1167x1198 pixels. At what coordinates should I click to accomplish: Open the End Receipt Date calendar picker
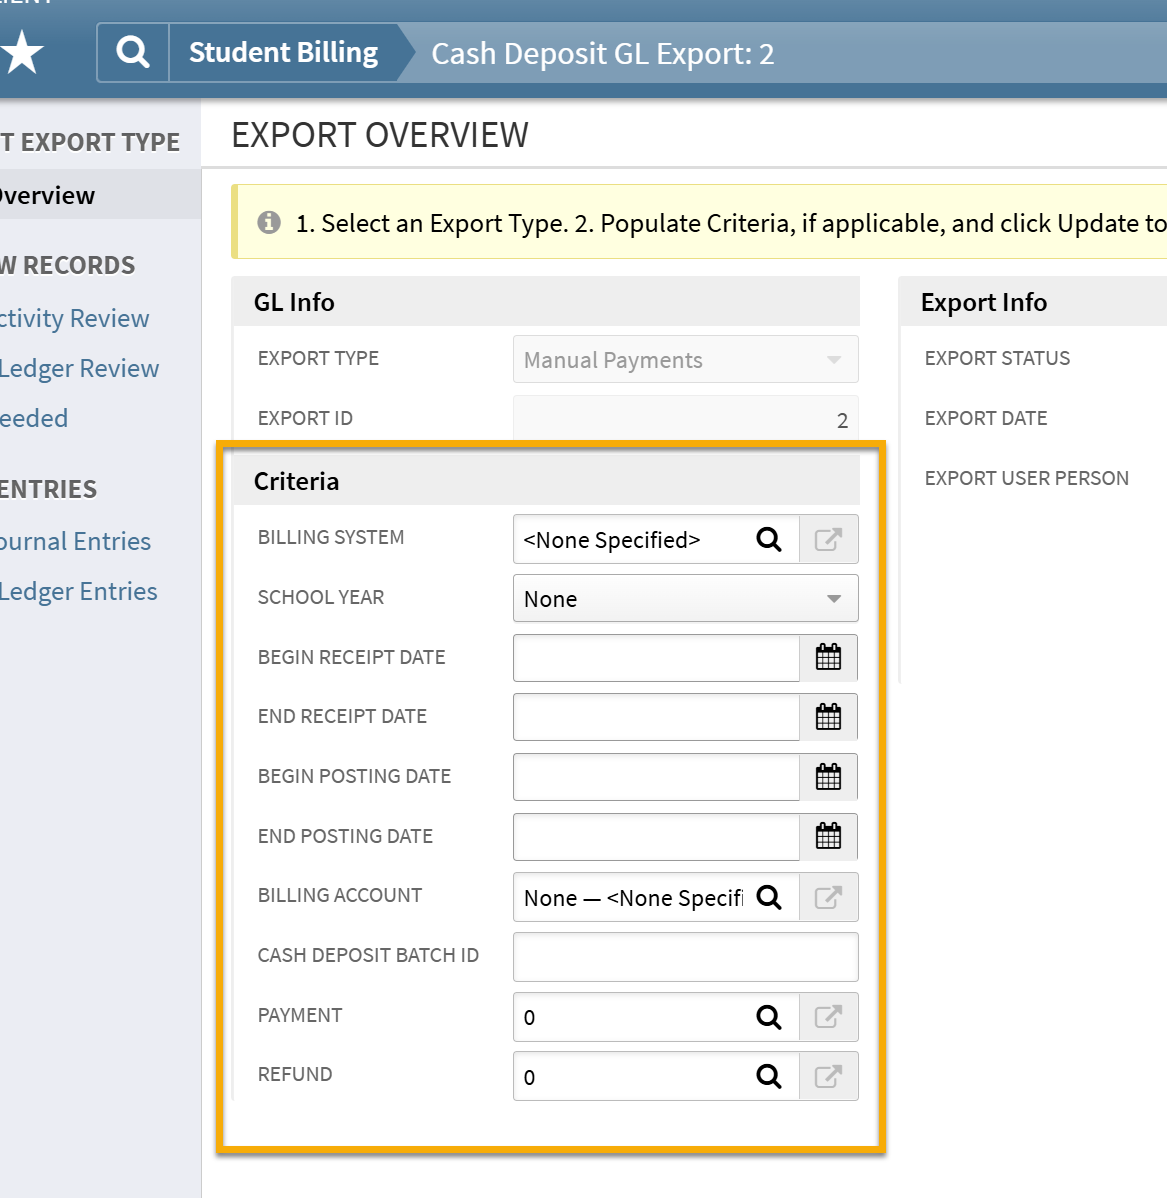[x=830, y=717]
